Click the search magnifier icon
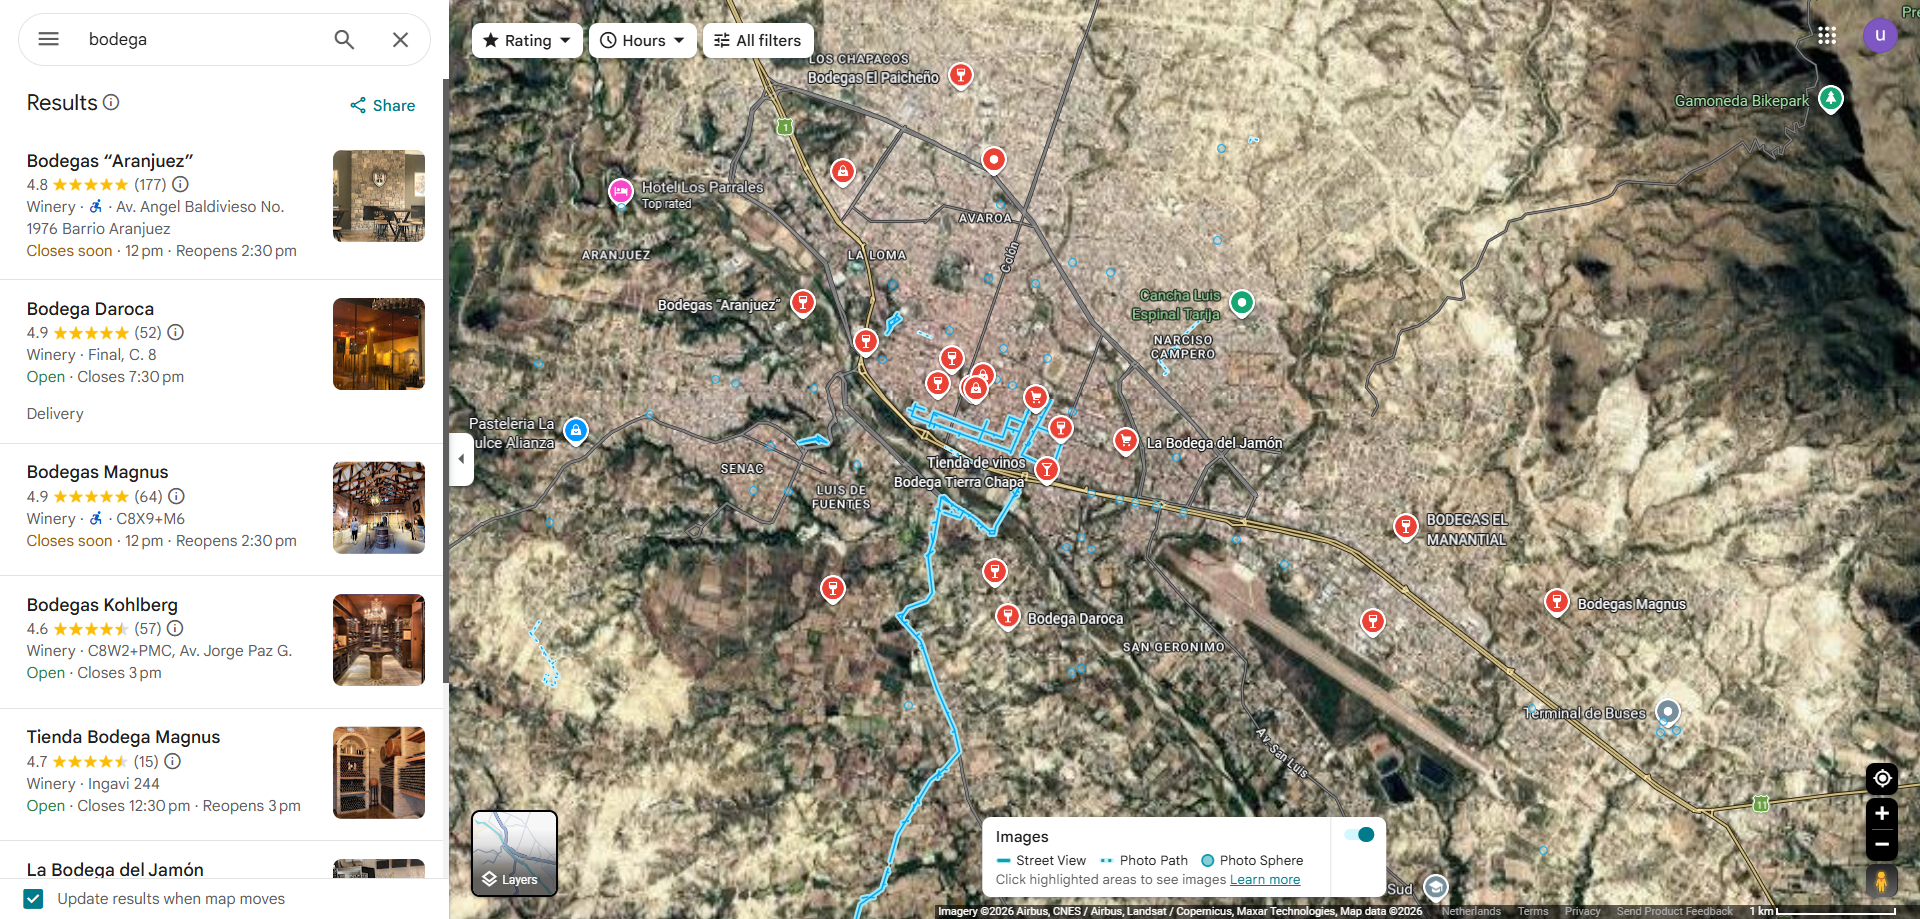Viewport: 1920px width, 919px height. 344,39
